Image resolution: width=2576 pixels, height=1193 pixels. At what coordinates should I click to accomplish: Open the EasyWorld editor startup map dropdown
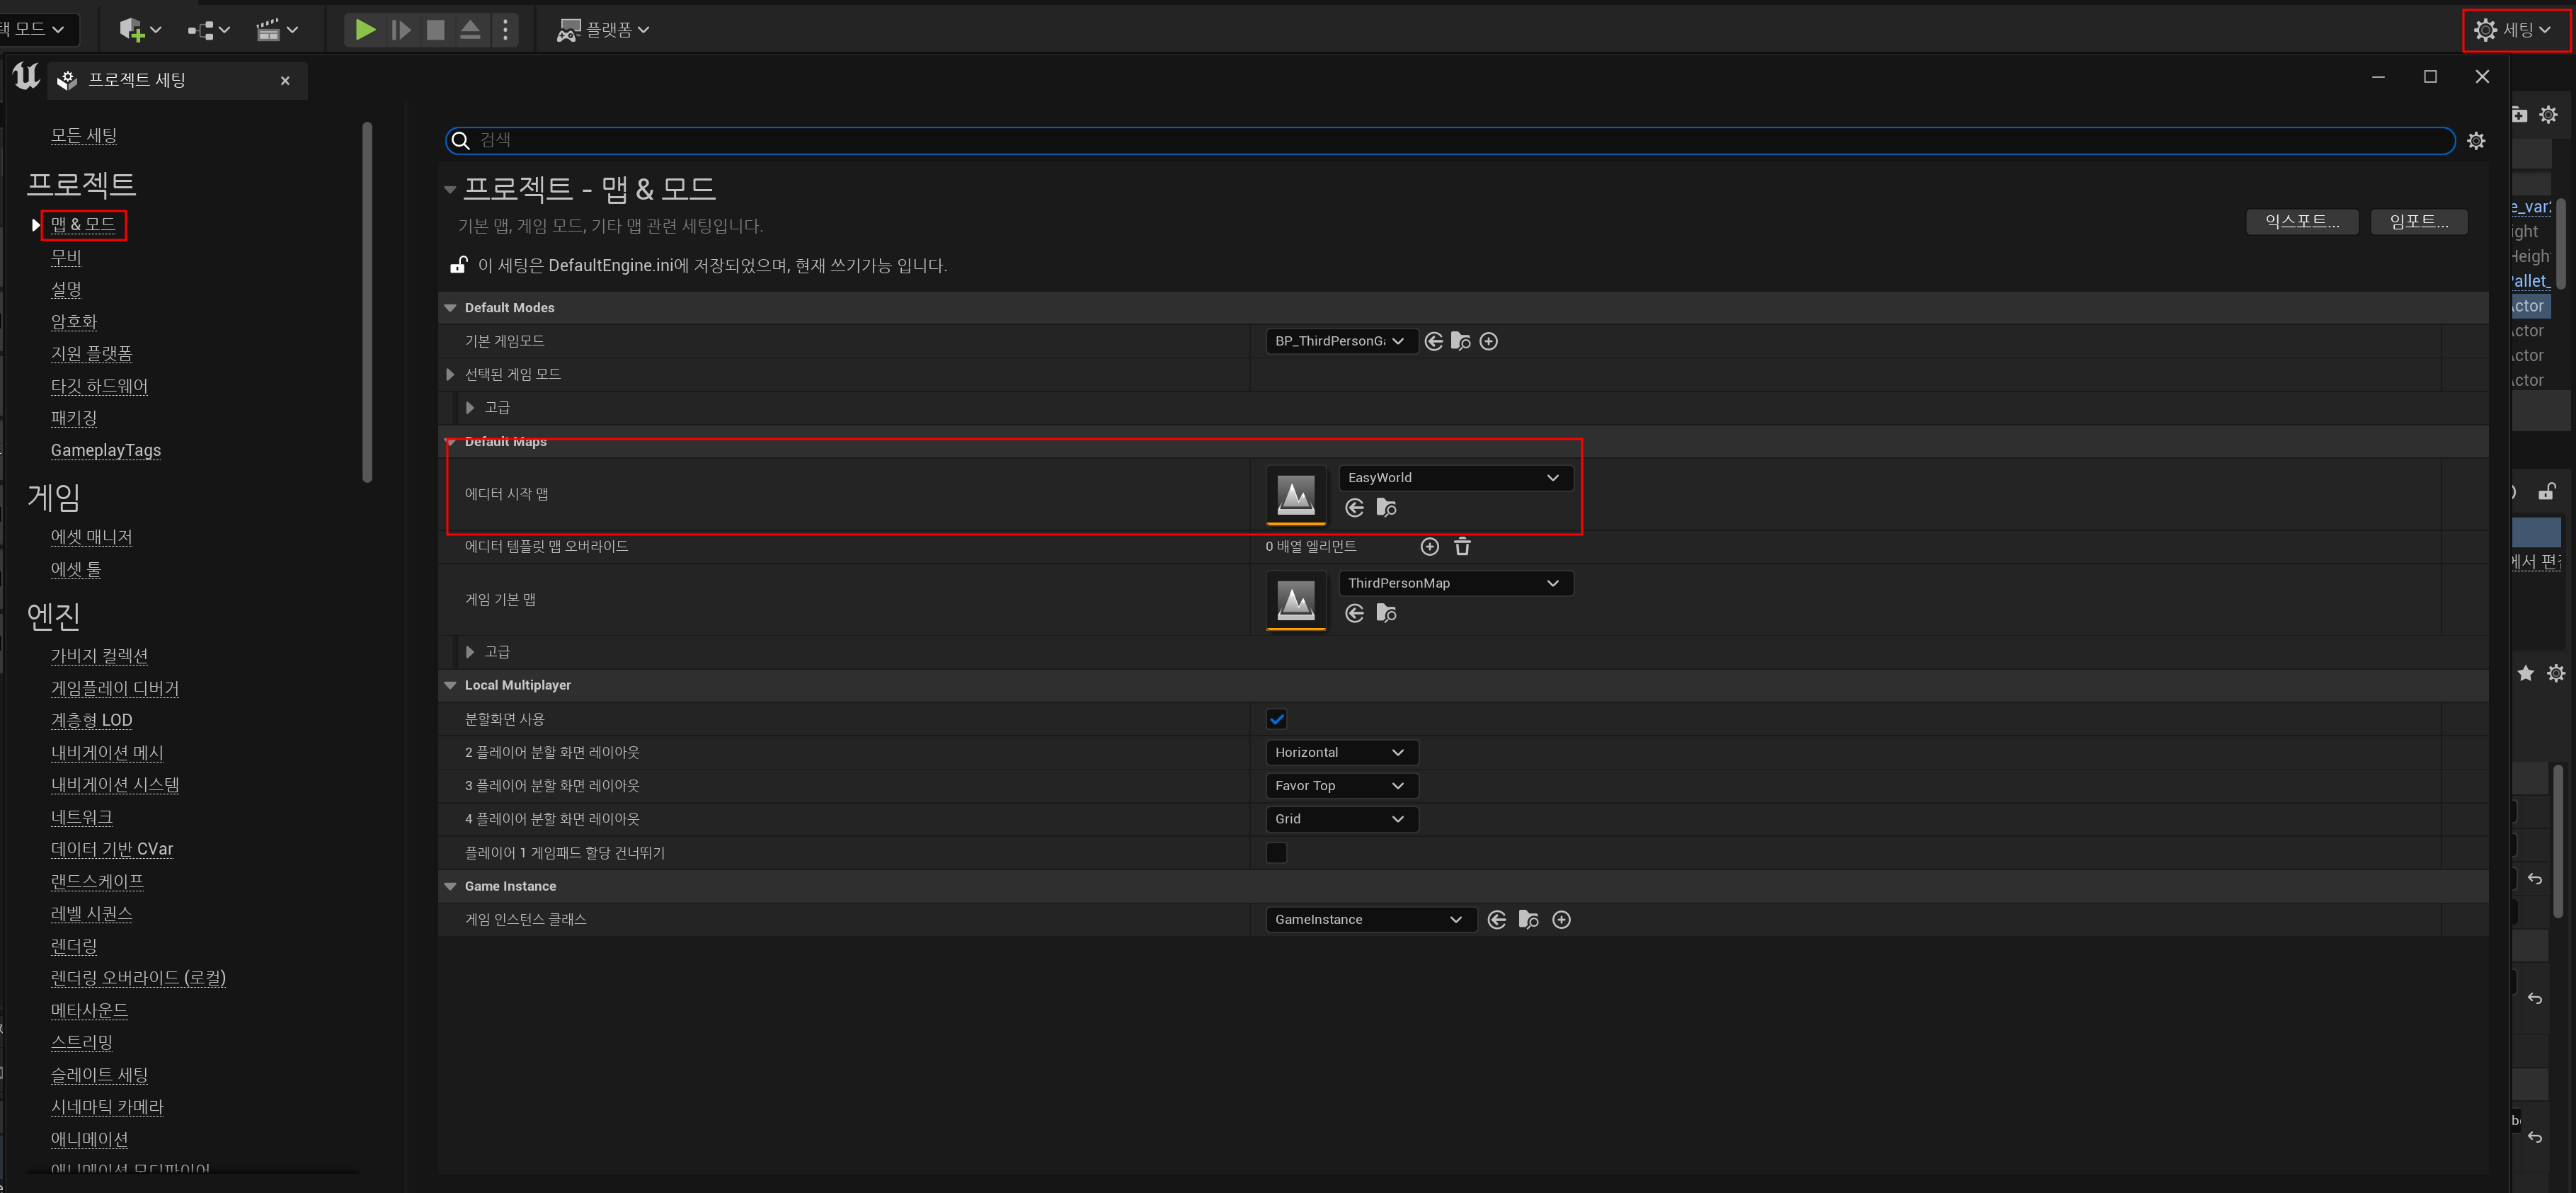point(1454,478)
